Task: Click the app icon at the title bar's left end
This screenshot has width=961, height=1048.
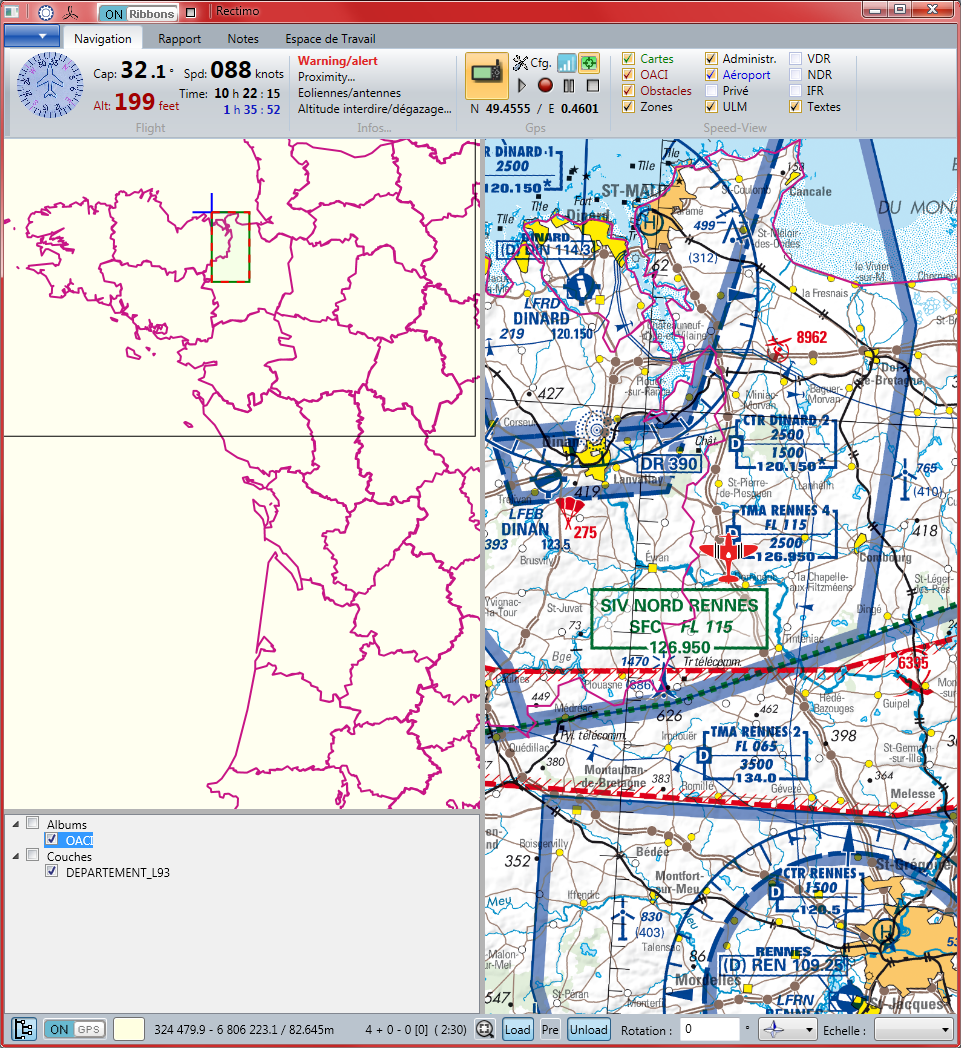Action: pyautogui.click(x=11, y=11)
